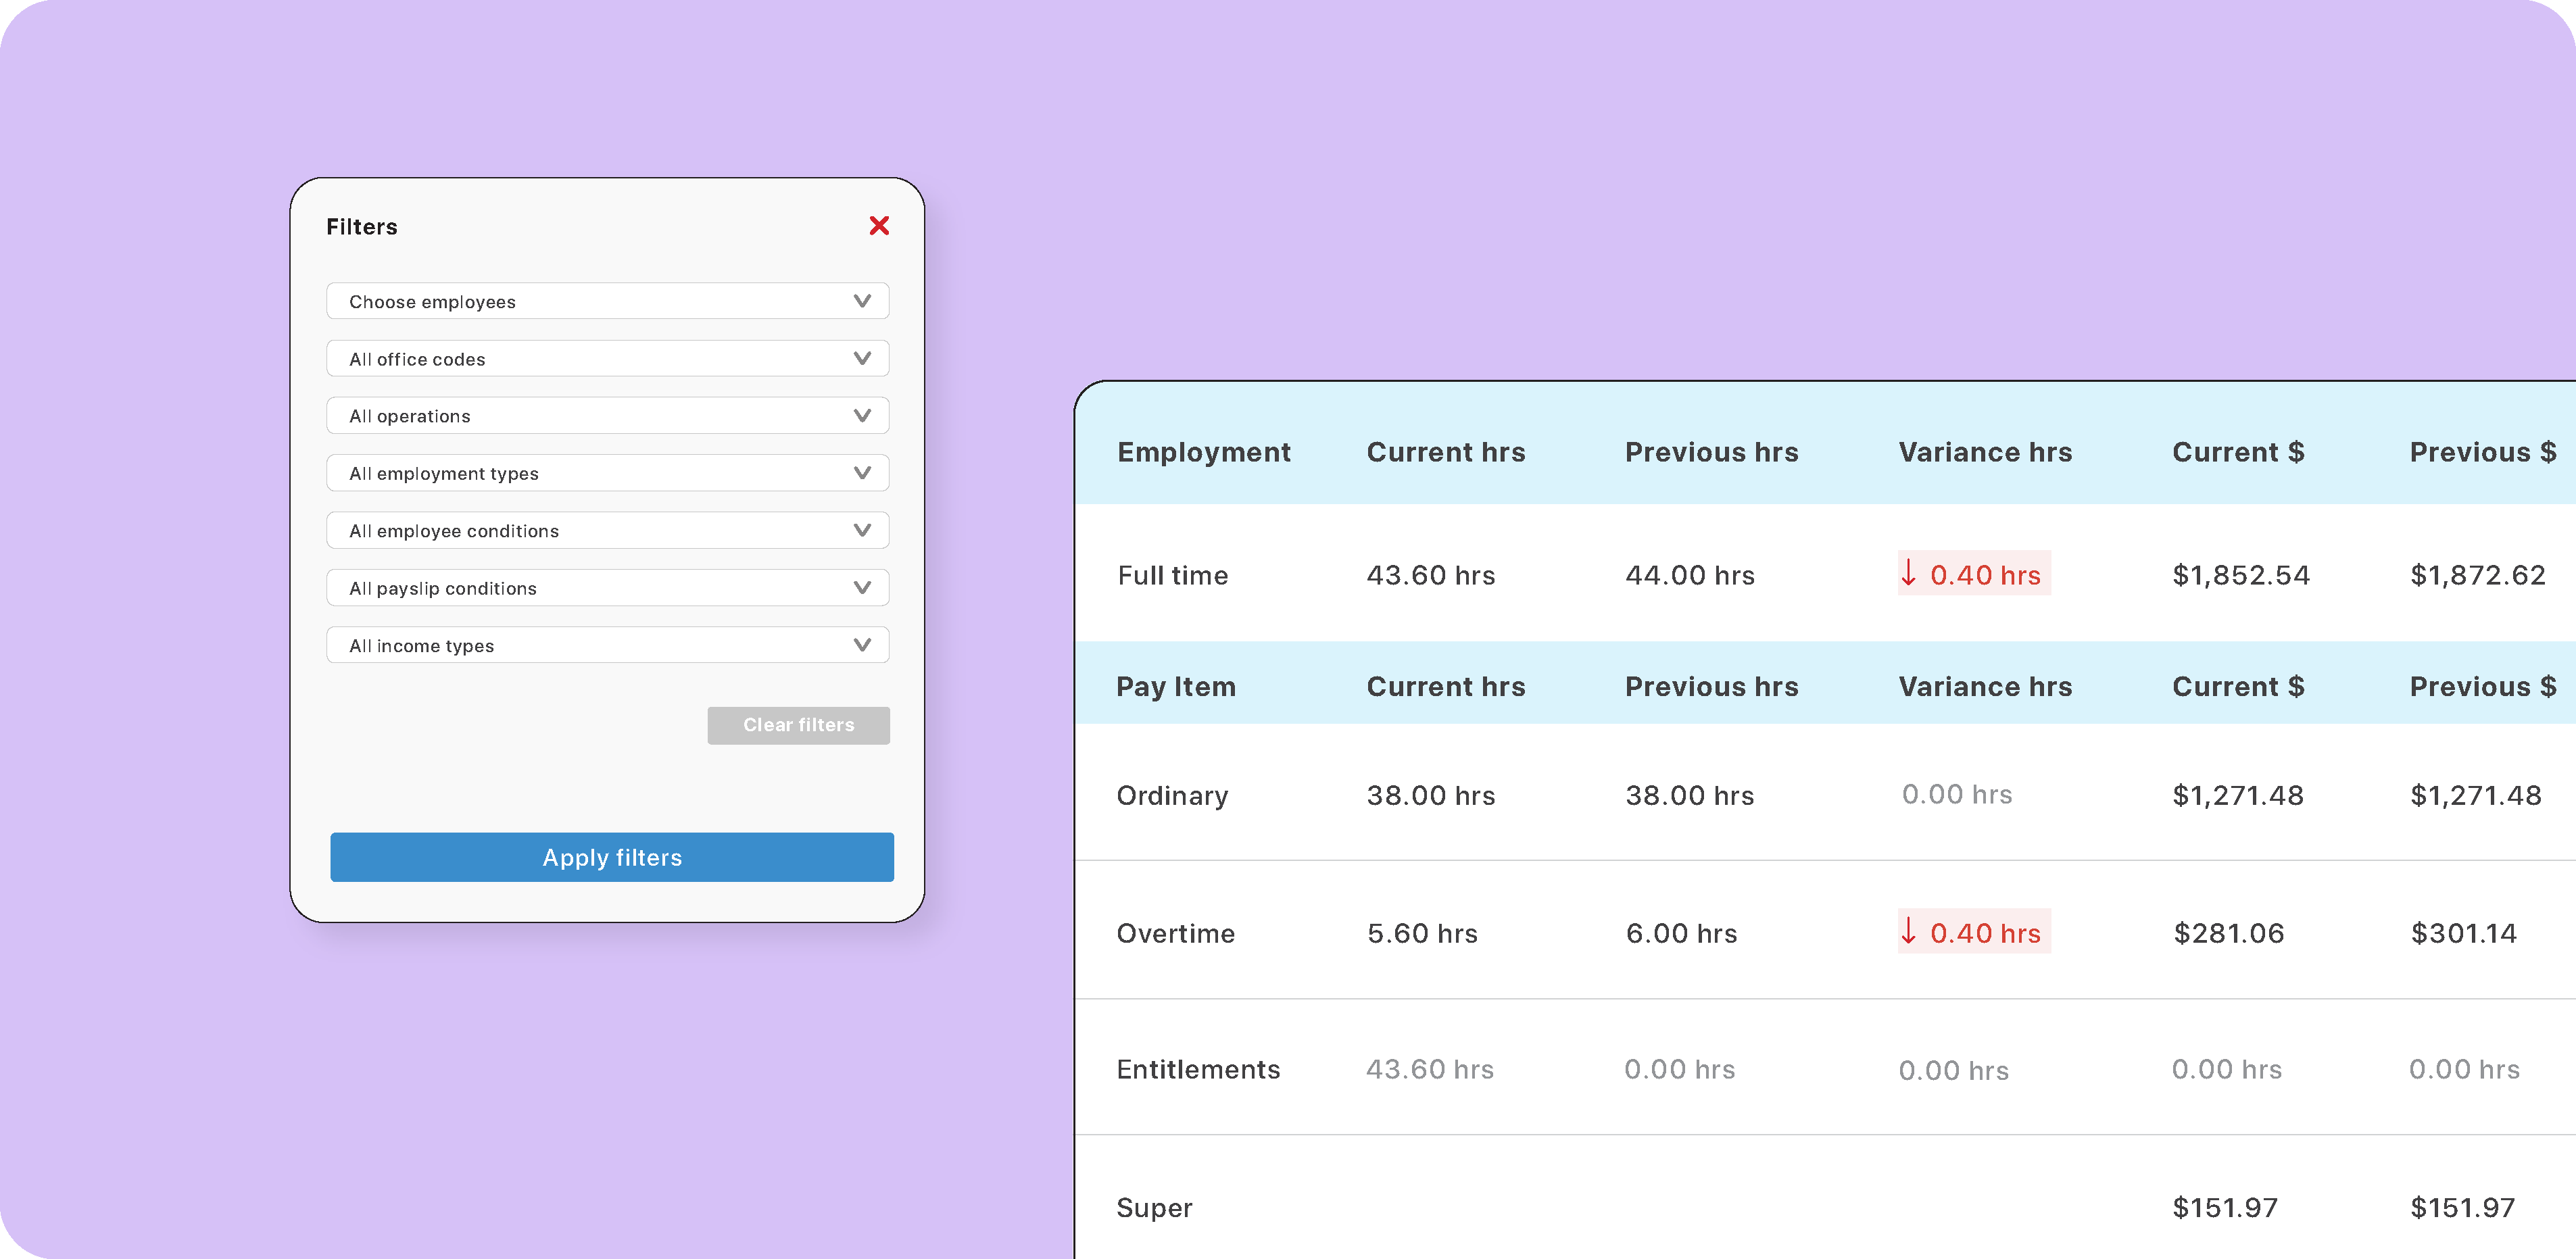Click the 44.00 hrs previous hours value
The width and height of the screenshot is (2576, 1259).
pos(1690,575)
